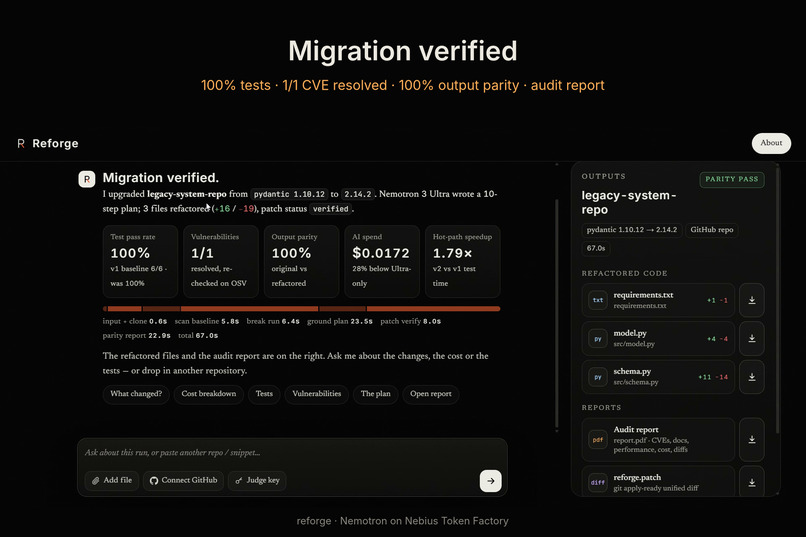Click the chat panel scrollbar
806x537 pixels.
557,313
